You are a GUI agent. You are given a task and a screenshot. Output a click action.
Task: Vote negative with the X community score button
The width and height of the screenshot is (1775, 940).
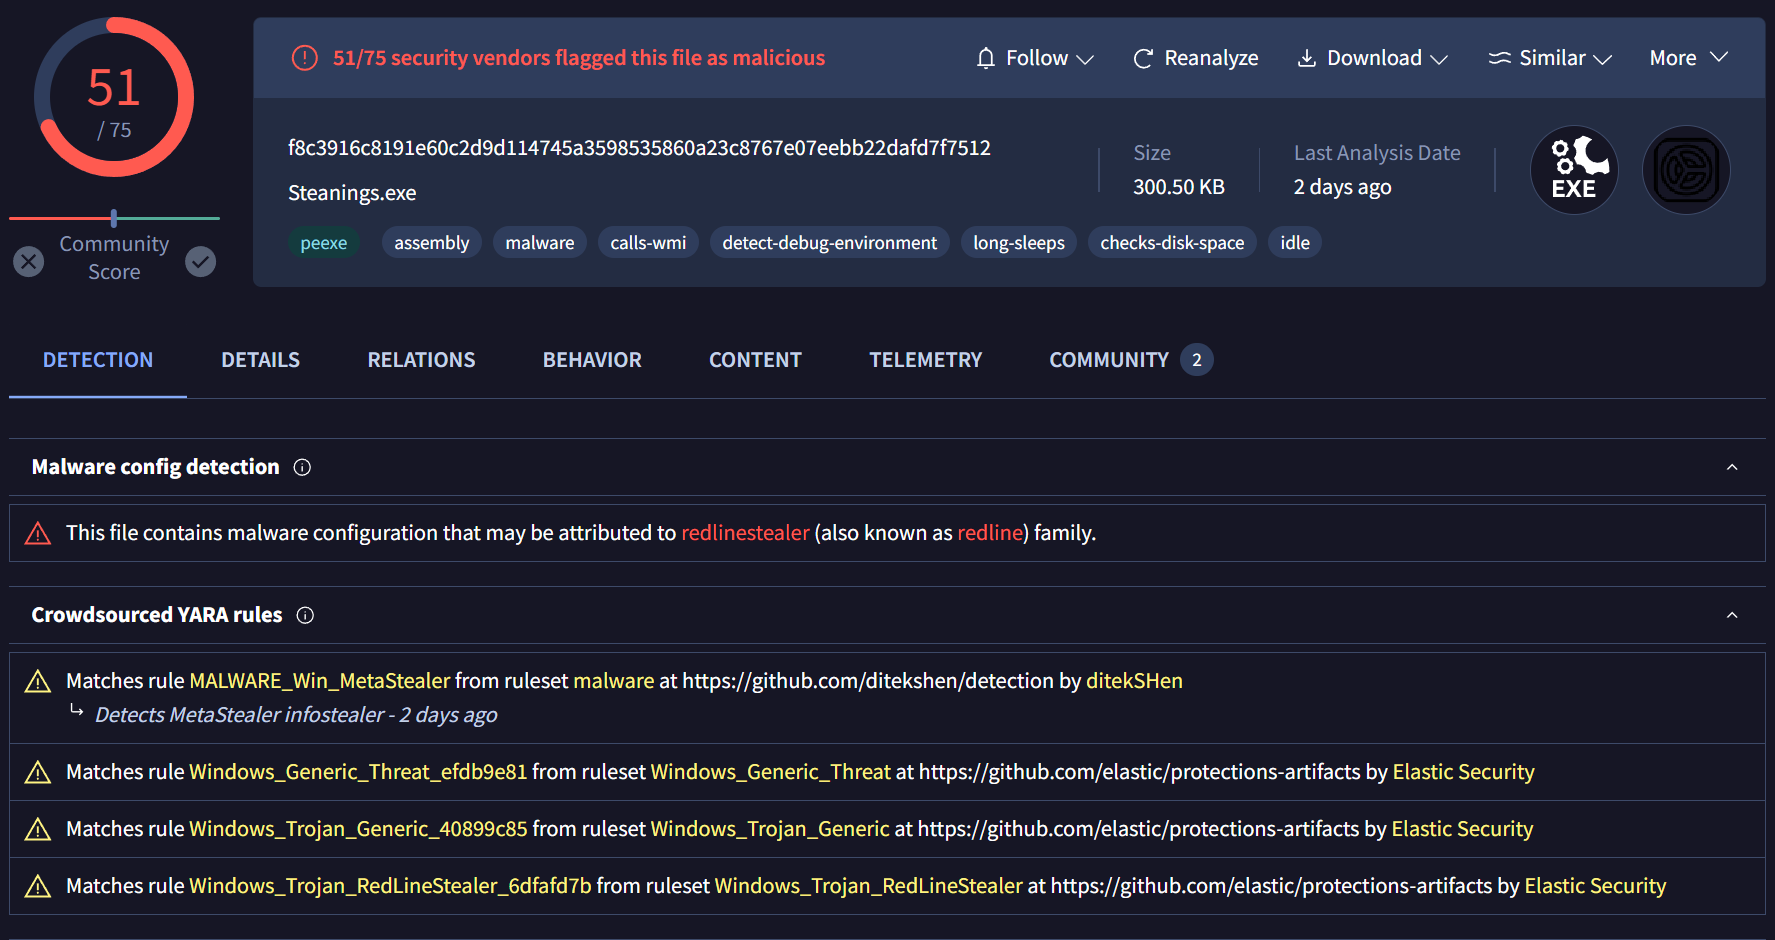pyautogui.click(x=29, y=262)
